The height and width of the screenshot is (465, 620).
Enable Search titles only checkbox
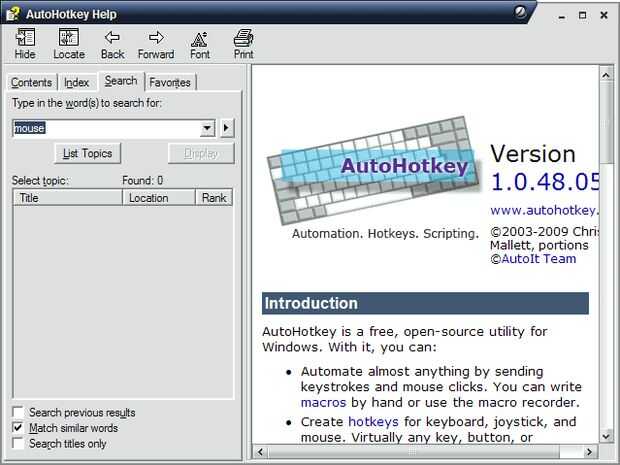point(18,443)
